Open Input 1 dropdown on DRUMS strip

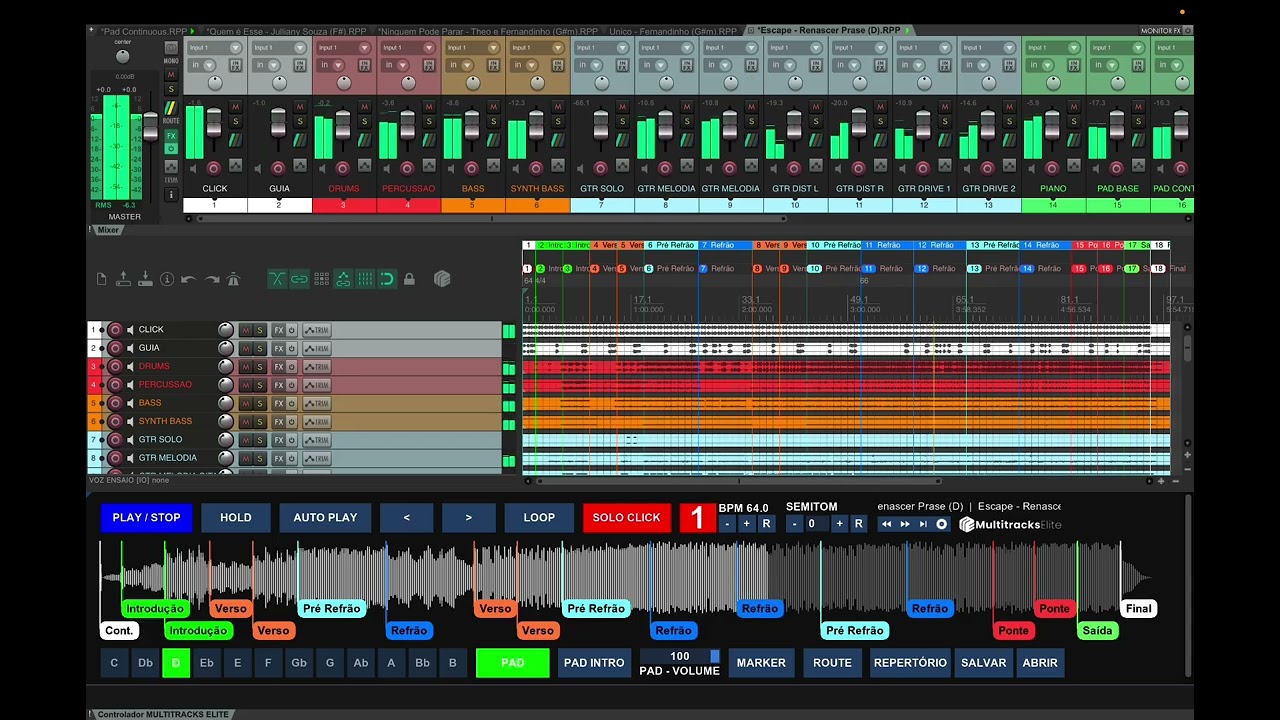tap(344, 47)
